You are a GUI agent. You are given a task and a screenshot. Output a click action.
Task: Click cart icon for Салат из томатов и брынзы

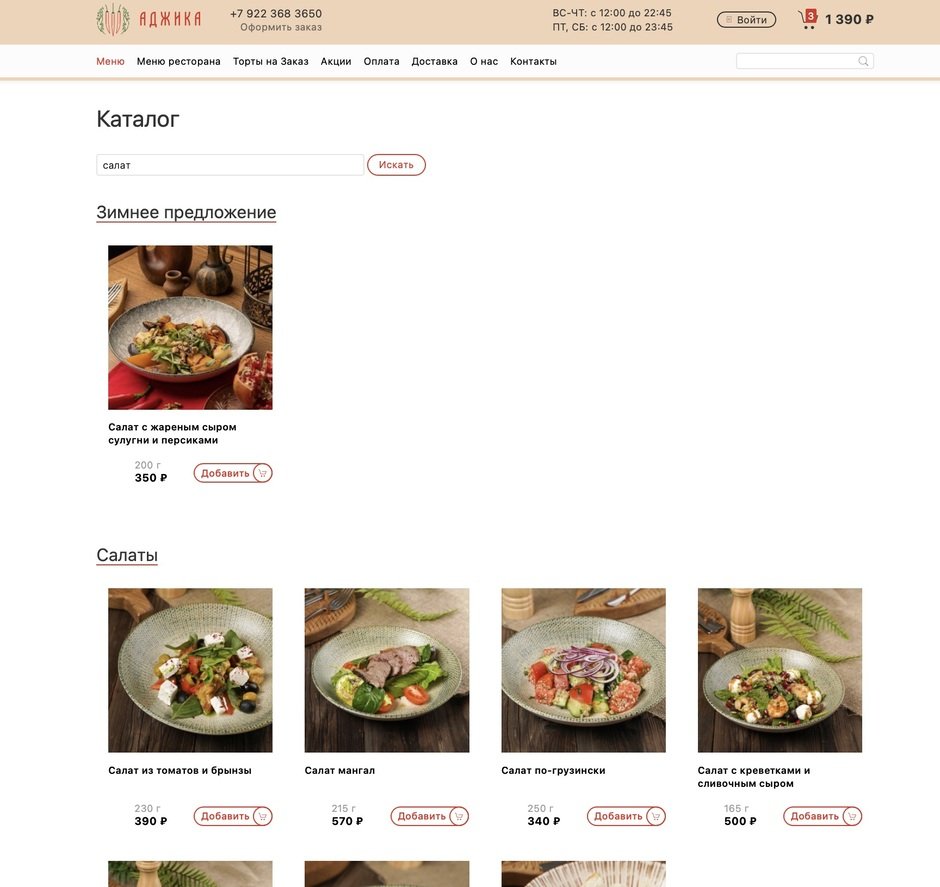[263, 816]
